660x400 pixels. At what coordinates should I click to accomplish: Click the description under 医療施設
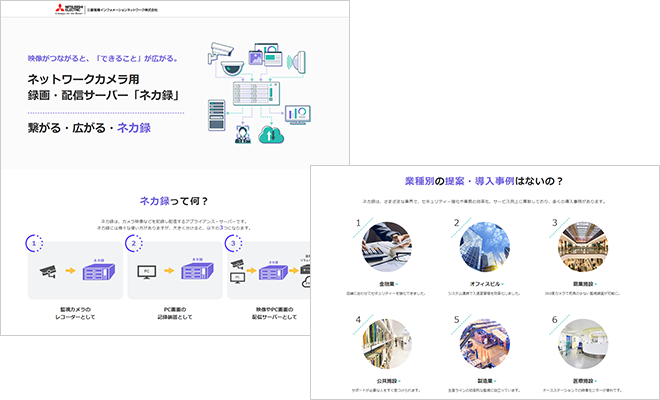pos(583,390)
